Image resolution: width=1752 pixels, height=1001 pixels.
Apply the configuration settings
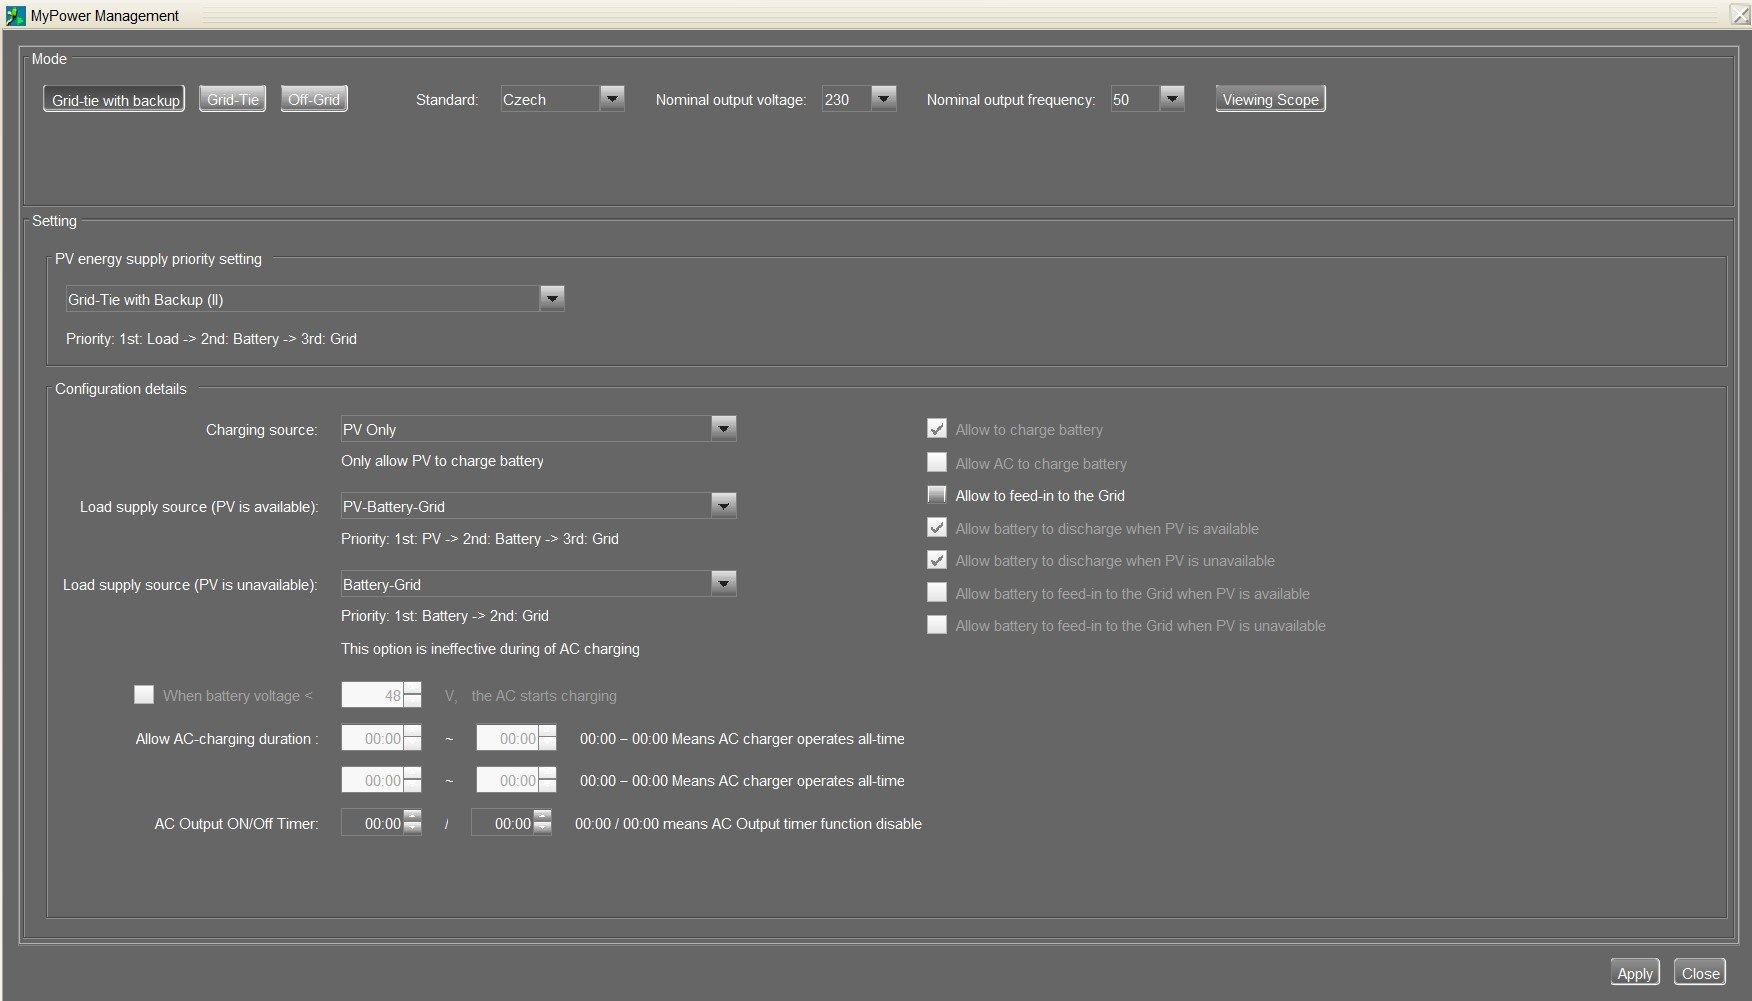point(1635,973)
